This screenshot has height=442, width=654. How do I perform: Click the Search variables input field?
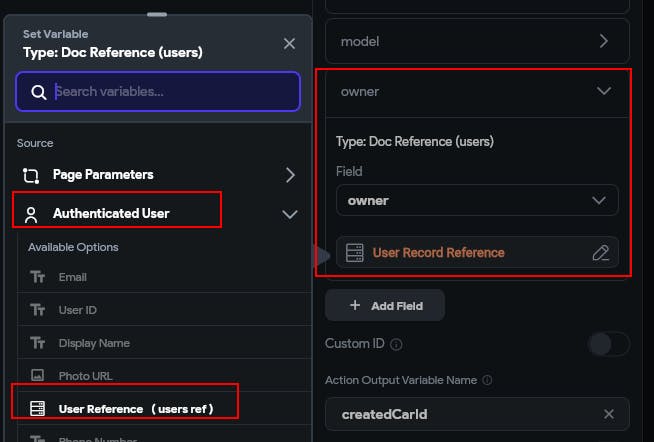[x=175, y=92]
